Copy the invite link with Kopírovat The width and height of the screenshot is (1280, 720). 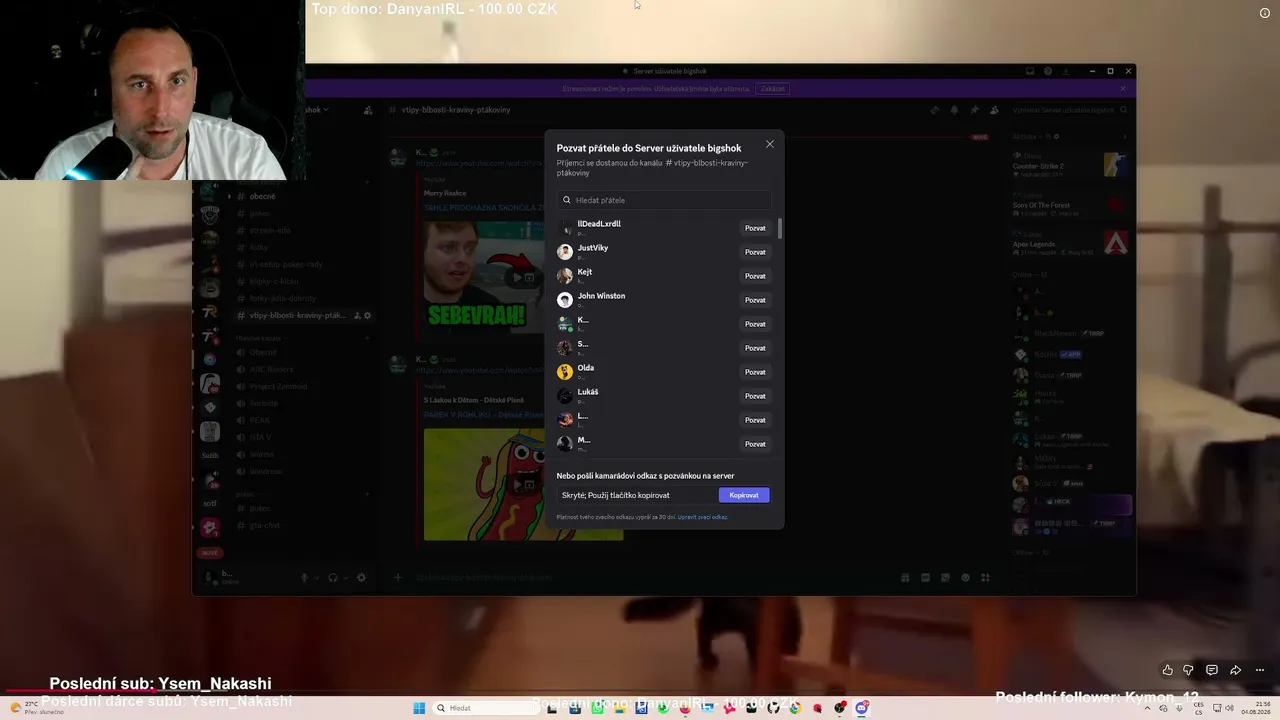(744, 495)
